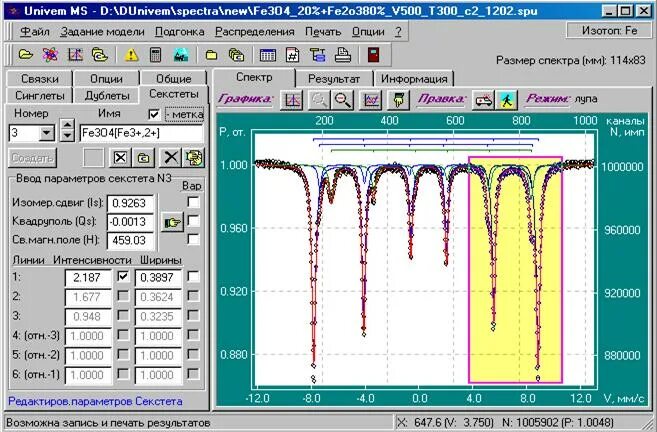Increase sextet number with up spinner arrow
The image size is (657, 432).
tap(67, 124)
